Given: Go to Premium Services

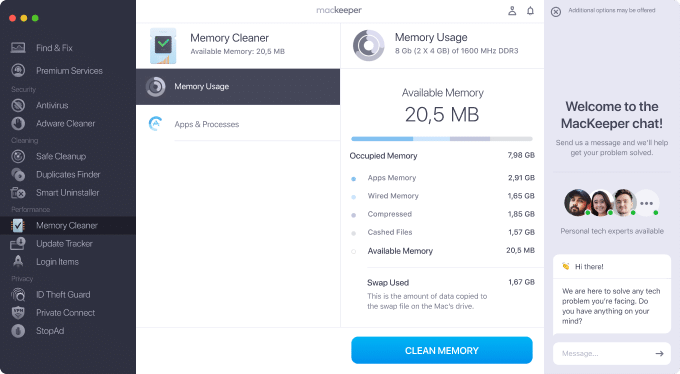Looking at the screenshot, I should [x=69, y=71].
